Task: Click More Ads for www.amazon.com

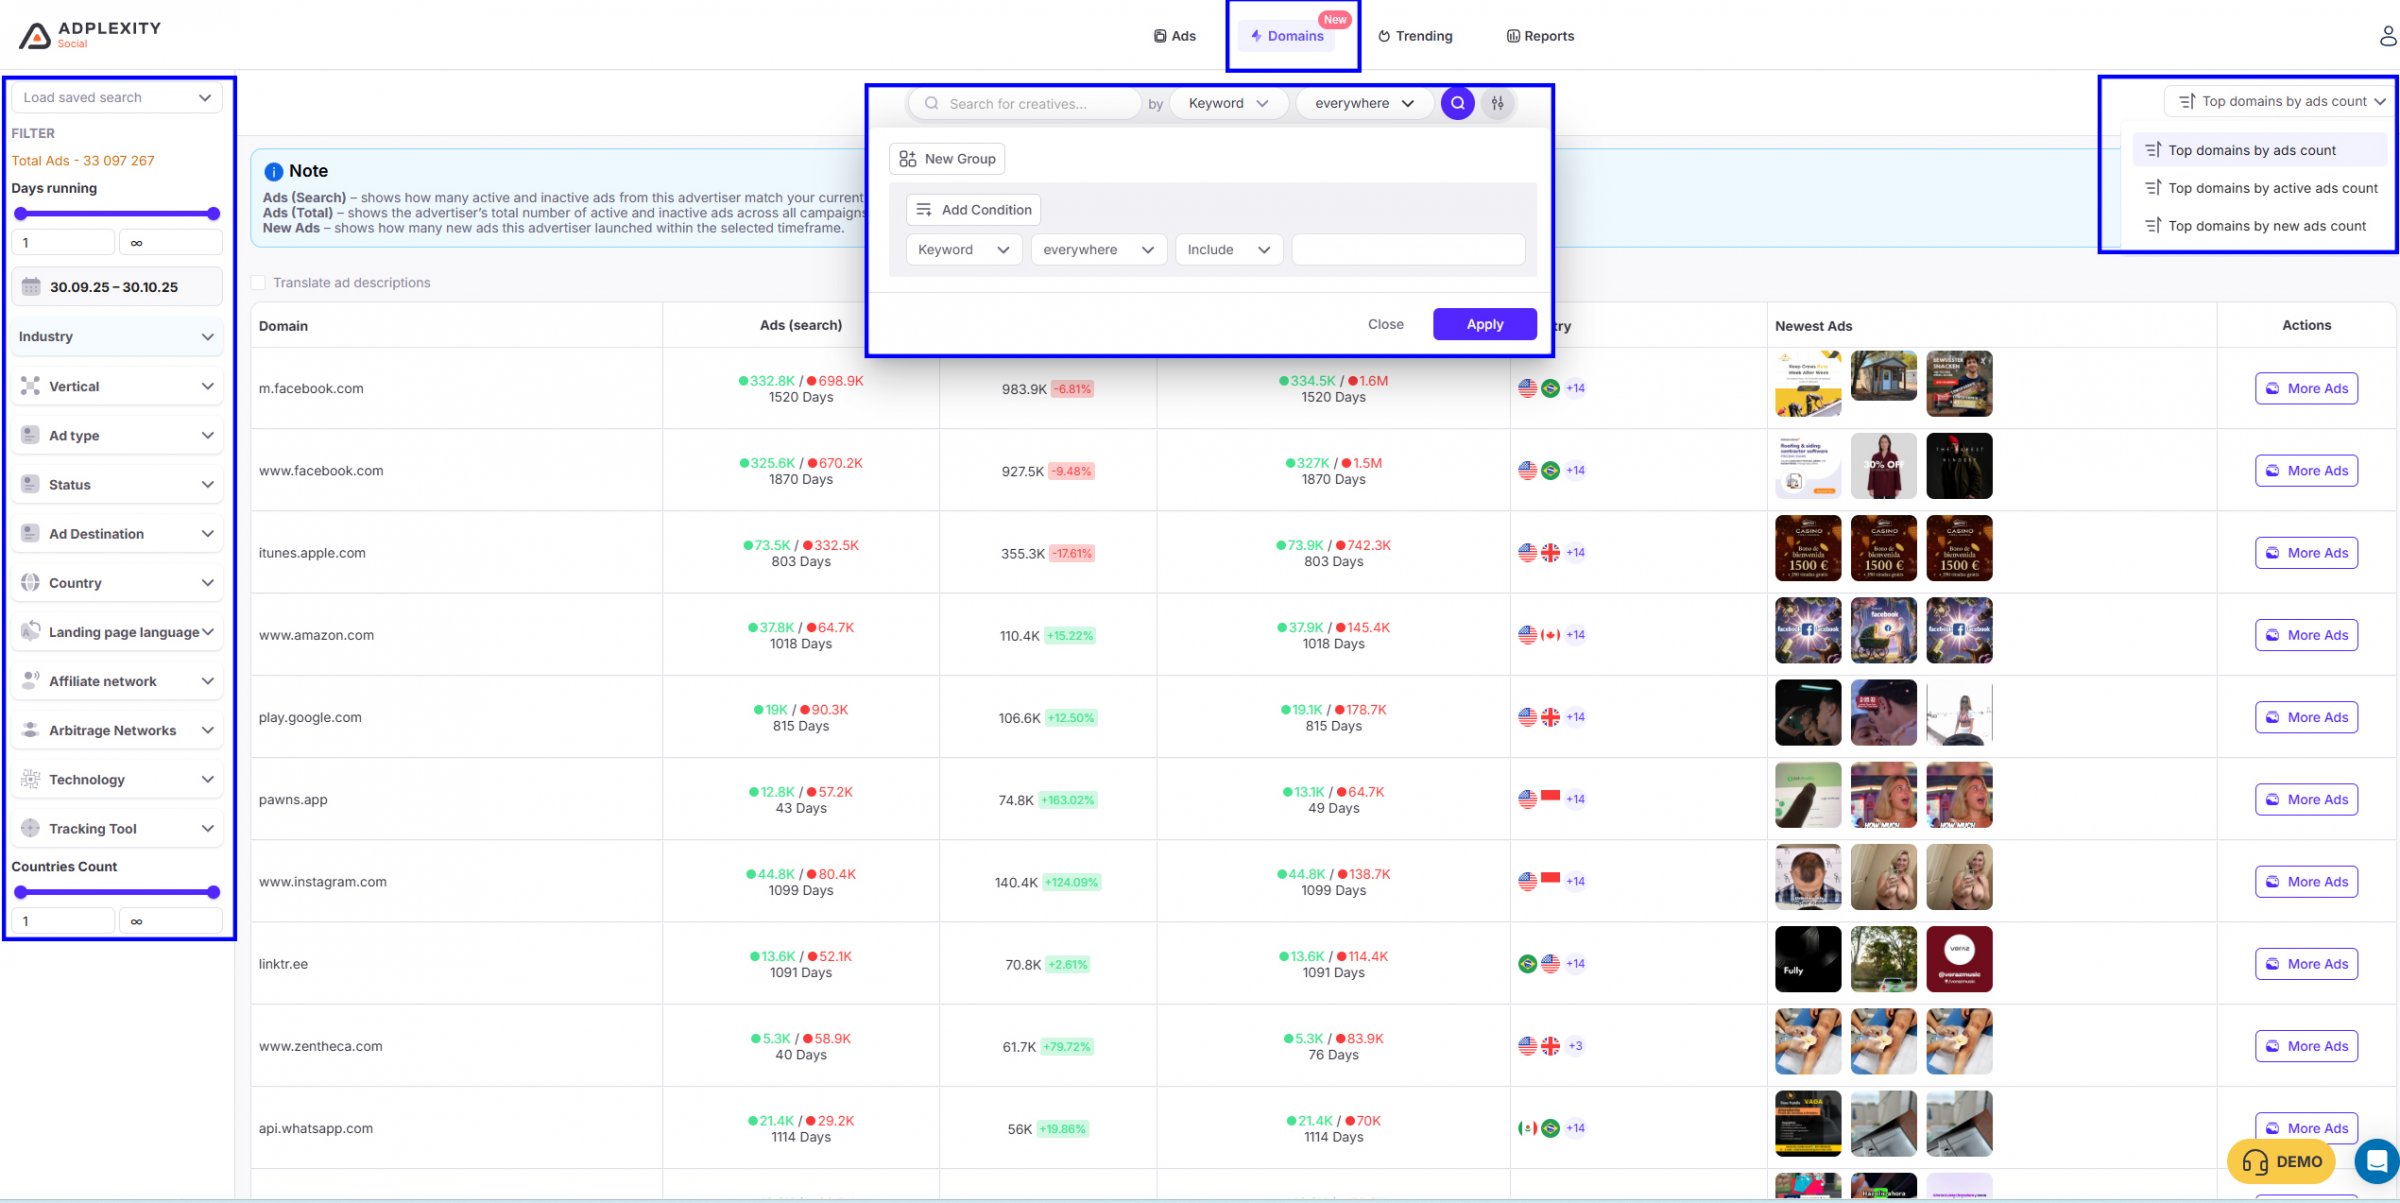Action: point(2306,635)
